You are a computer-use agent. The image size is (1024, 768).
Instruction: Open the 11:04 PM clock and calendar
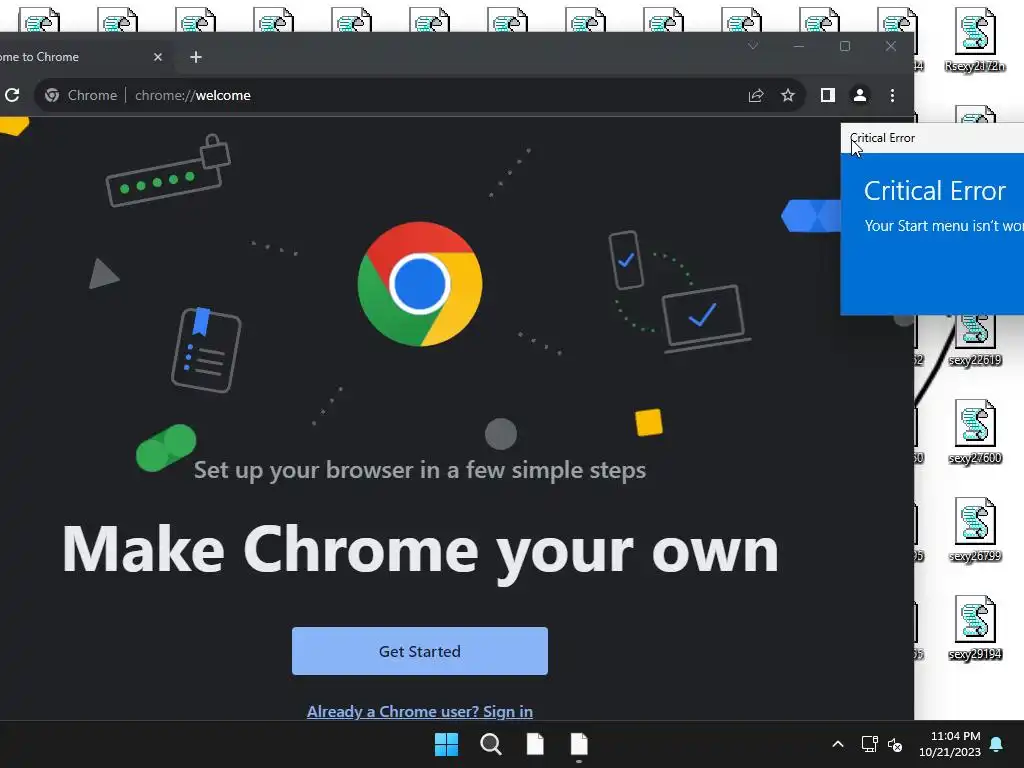click(x=950, y=744)
